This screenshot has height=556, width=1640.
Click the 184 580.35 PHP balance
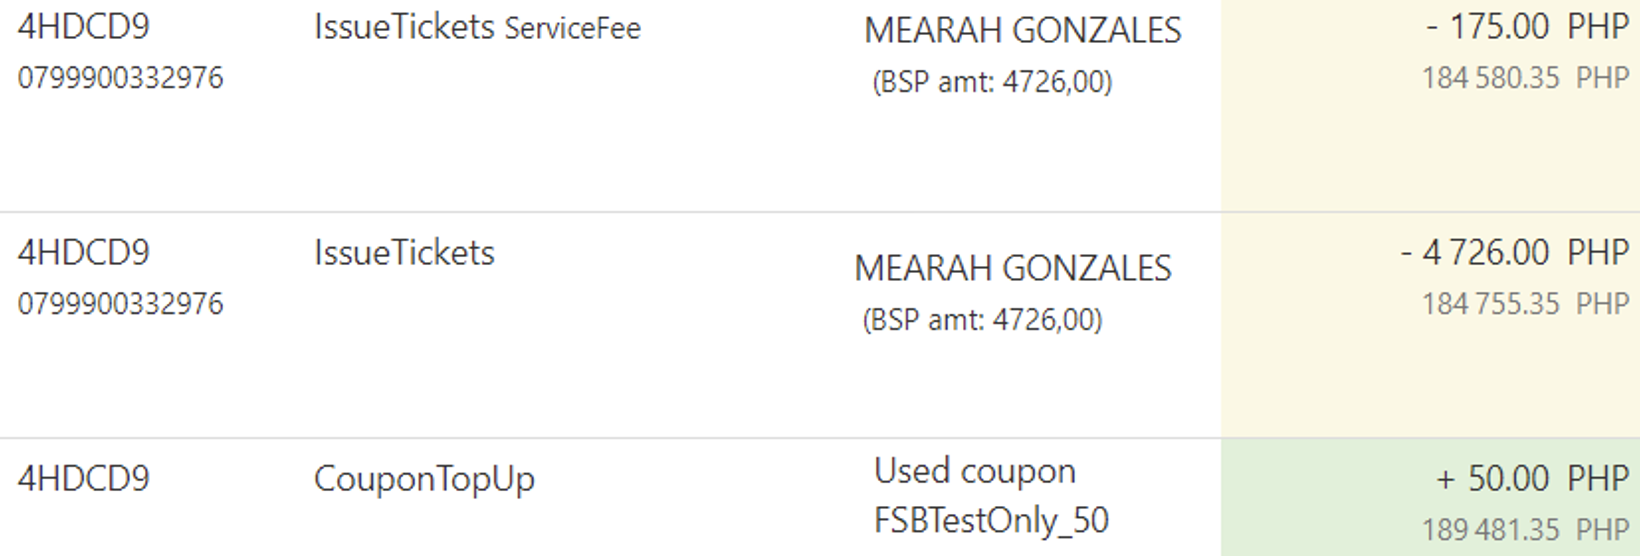tap(1525, 78)
